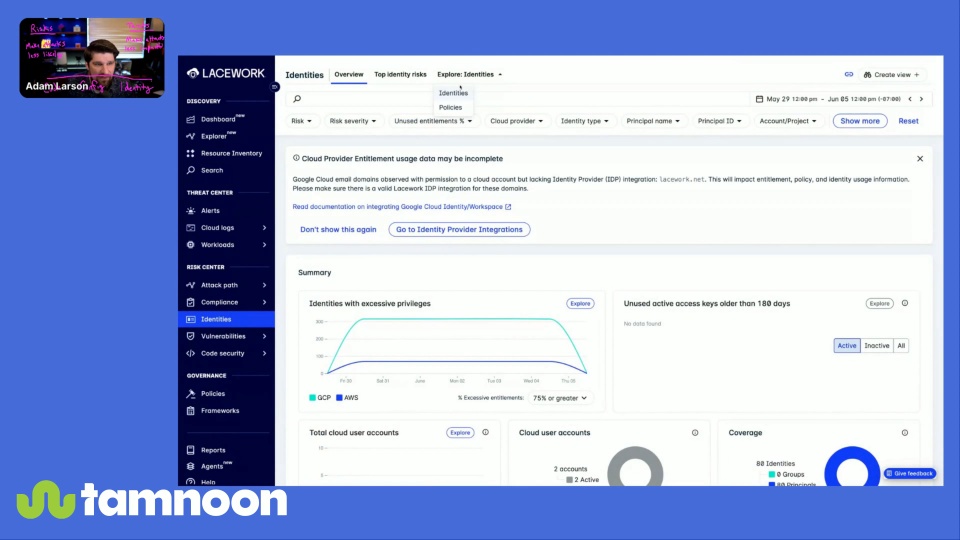Go to Identity Provider Integrations
The image size is (960, 540).
click(459, 230)
